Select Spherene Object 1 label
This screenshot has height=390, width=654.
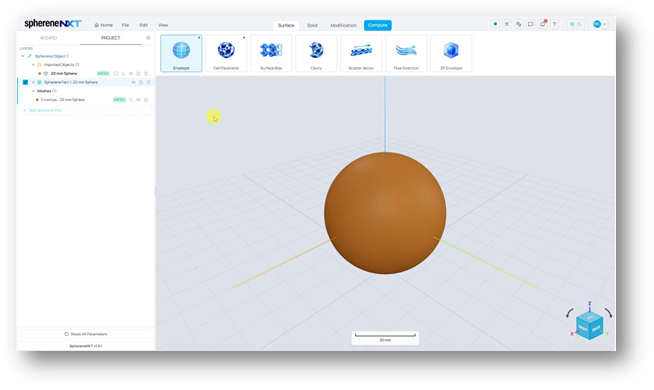[51, 56]
